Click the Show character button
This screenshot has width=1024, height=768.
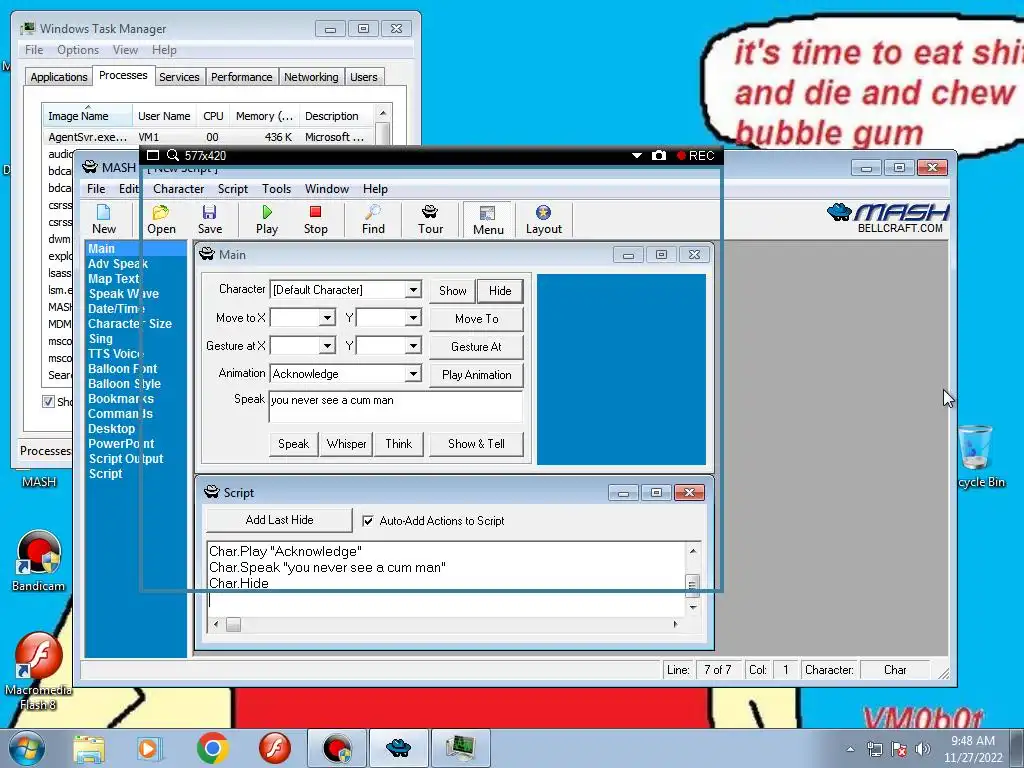[x=453, y=291]
